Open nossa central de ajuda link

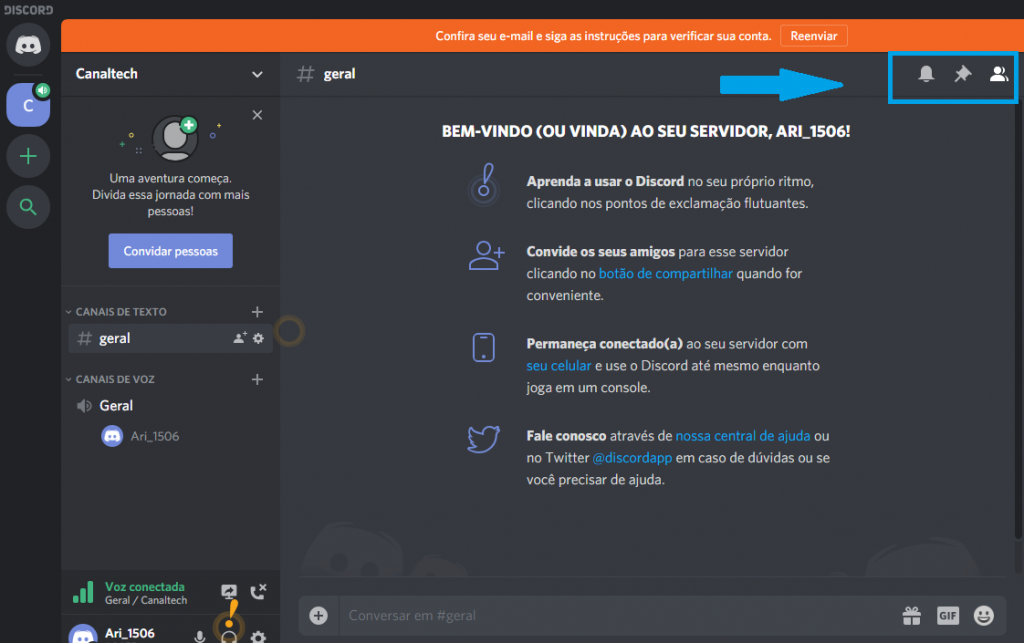743,435
